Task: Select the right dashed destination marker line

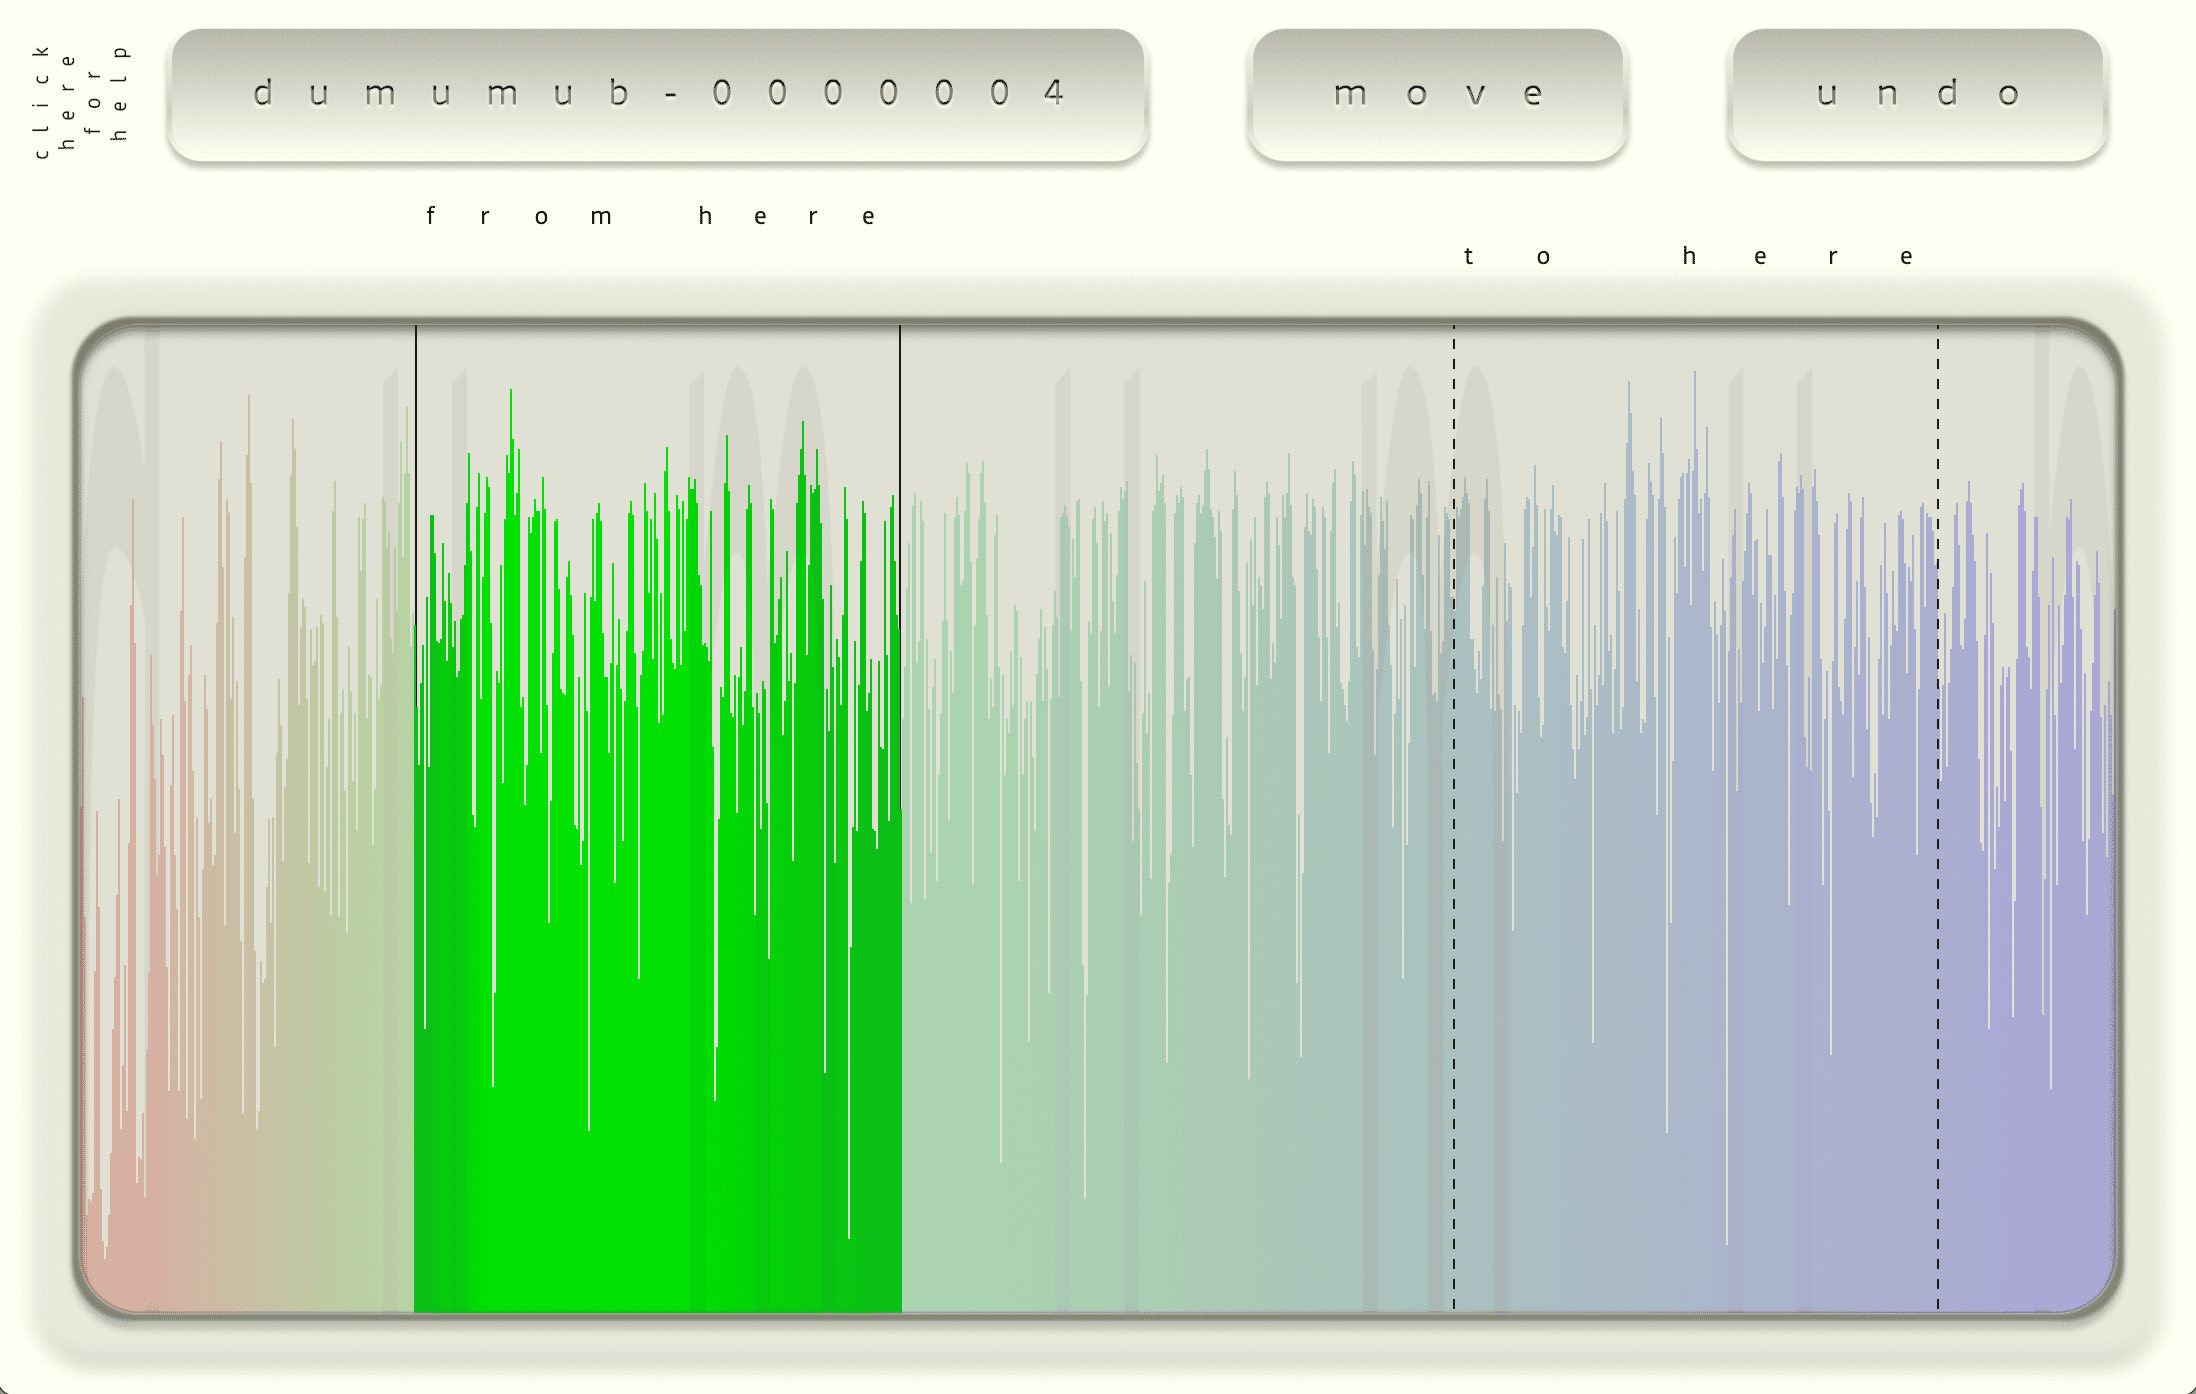Action: pos(1938,818)
